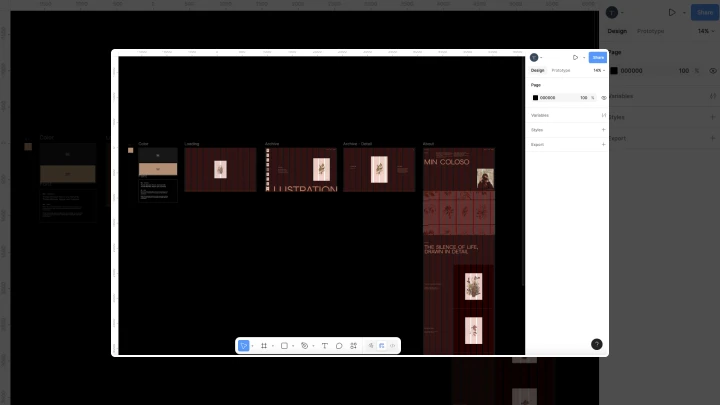This screenshot has width=720, height=405.
Task: Add a style with the Styles plus in the front panel
Action: tap(603, 130)
